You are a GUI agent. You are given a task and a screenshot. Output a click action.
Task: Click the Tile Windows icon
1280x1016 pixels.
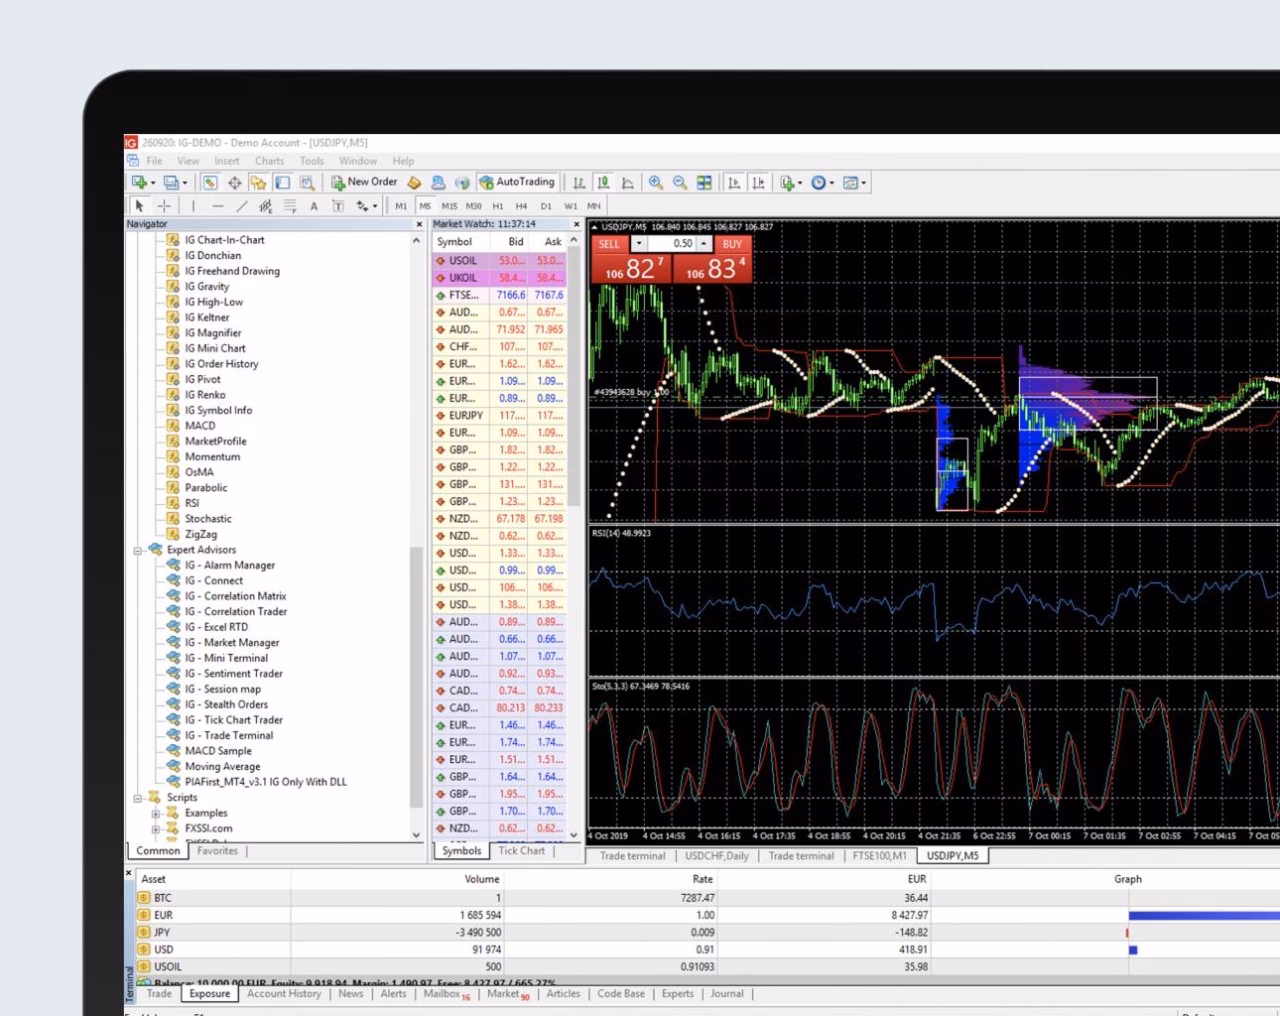click(x=705, y=182)
